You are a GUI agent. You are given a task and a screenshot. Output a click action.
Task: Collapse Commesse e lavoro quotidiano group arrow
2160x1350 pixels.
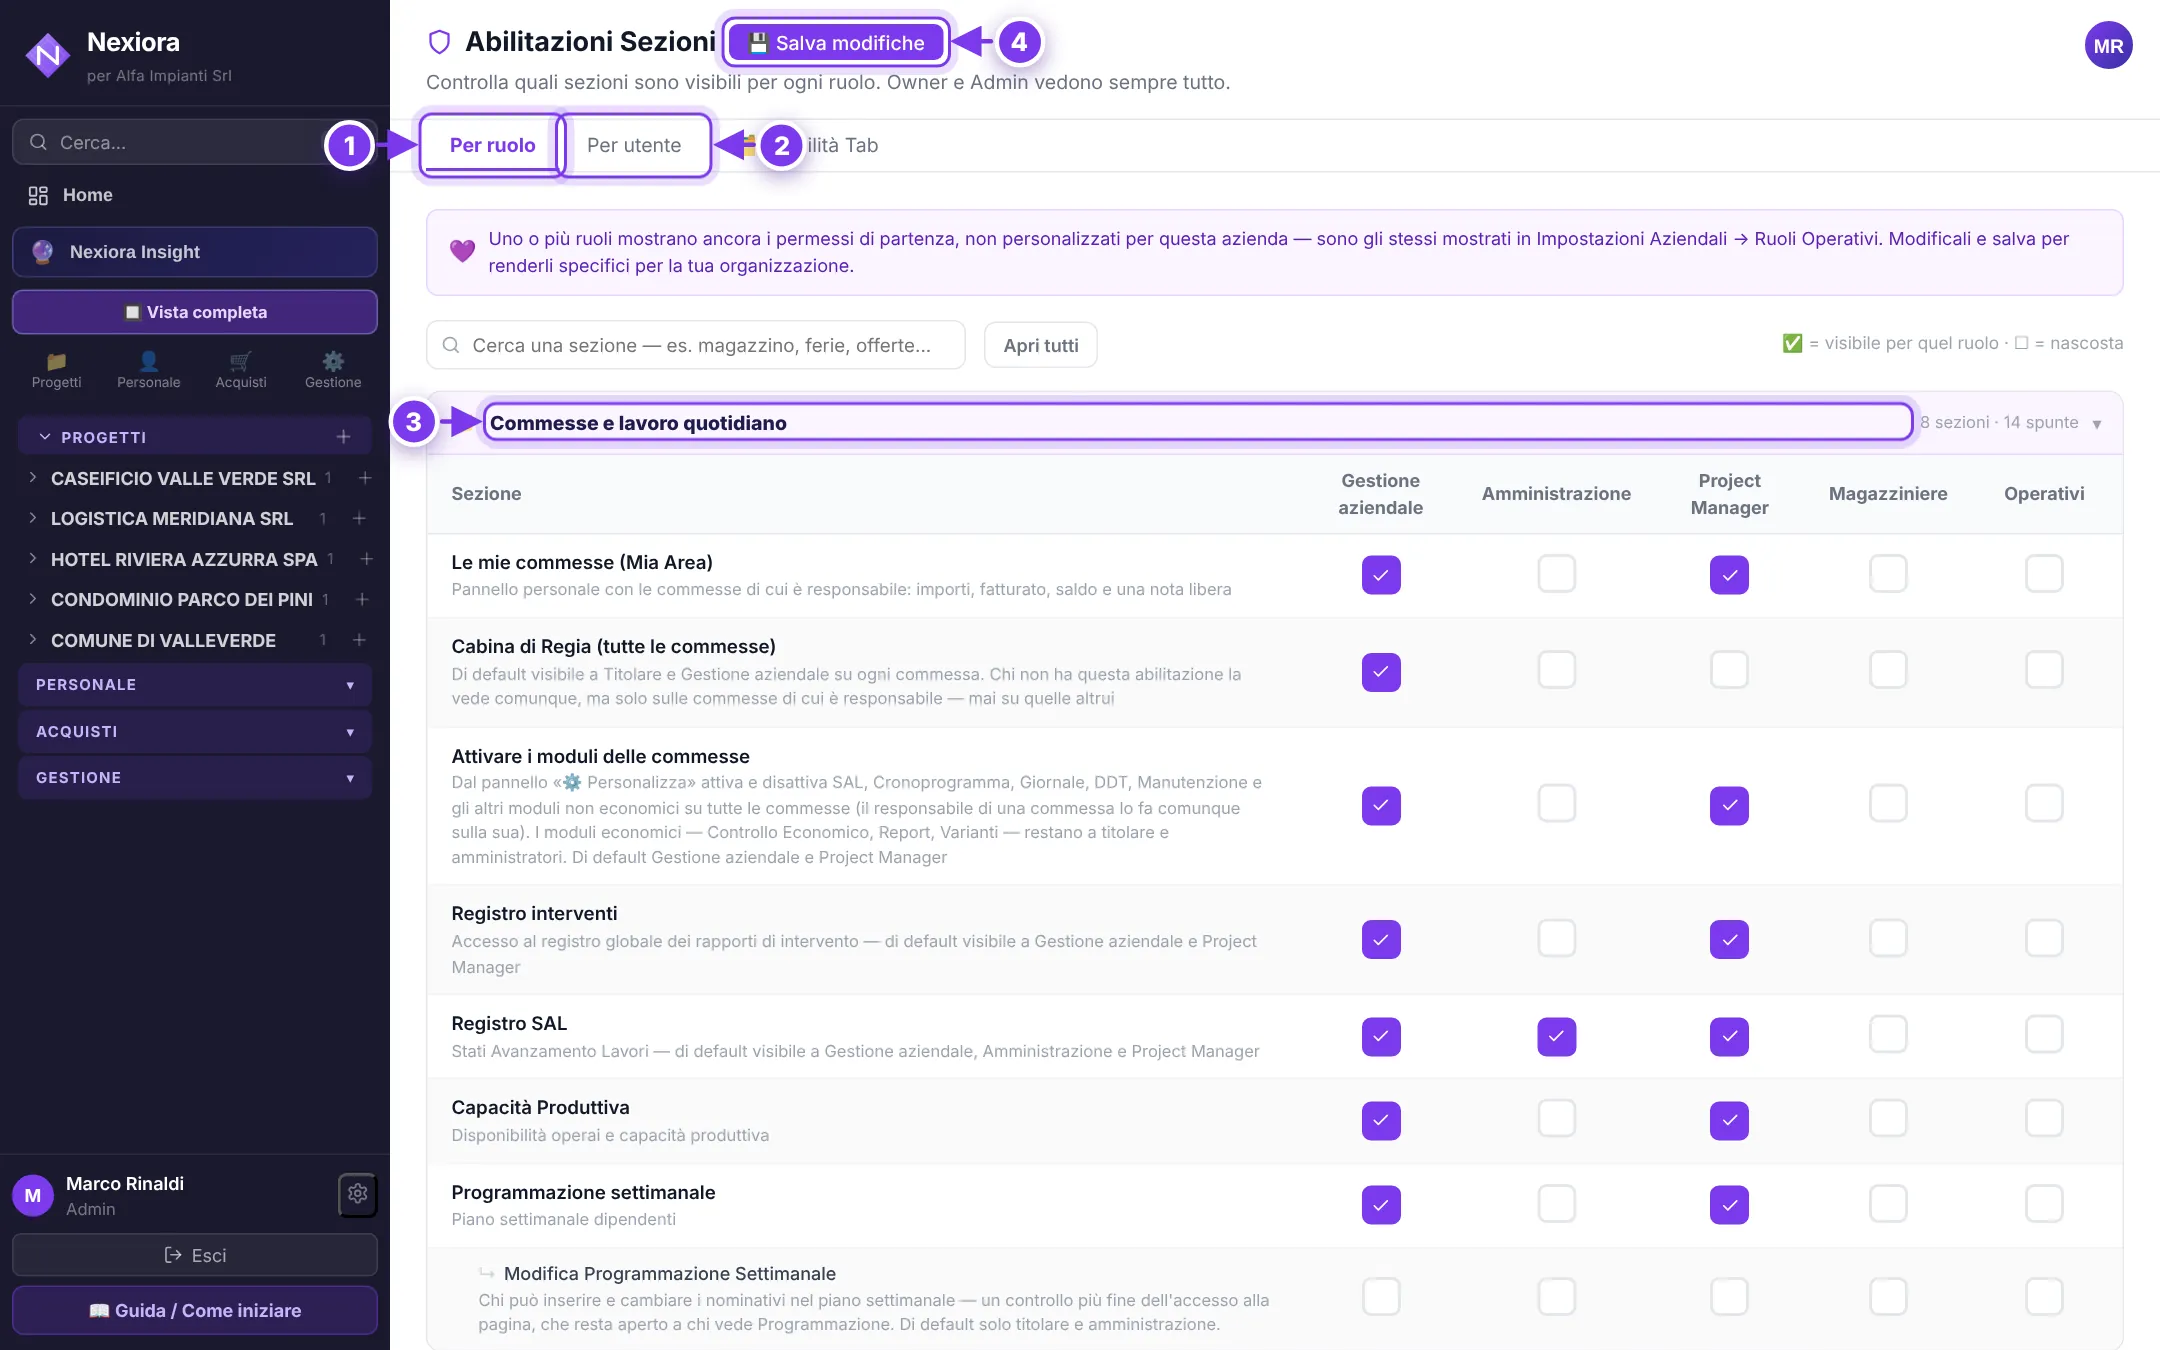point(2097,424)
